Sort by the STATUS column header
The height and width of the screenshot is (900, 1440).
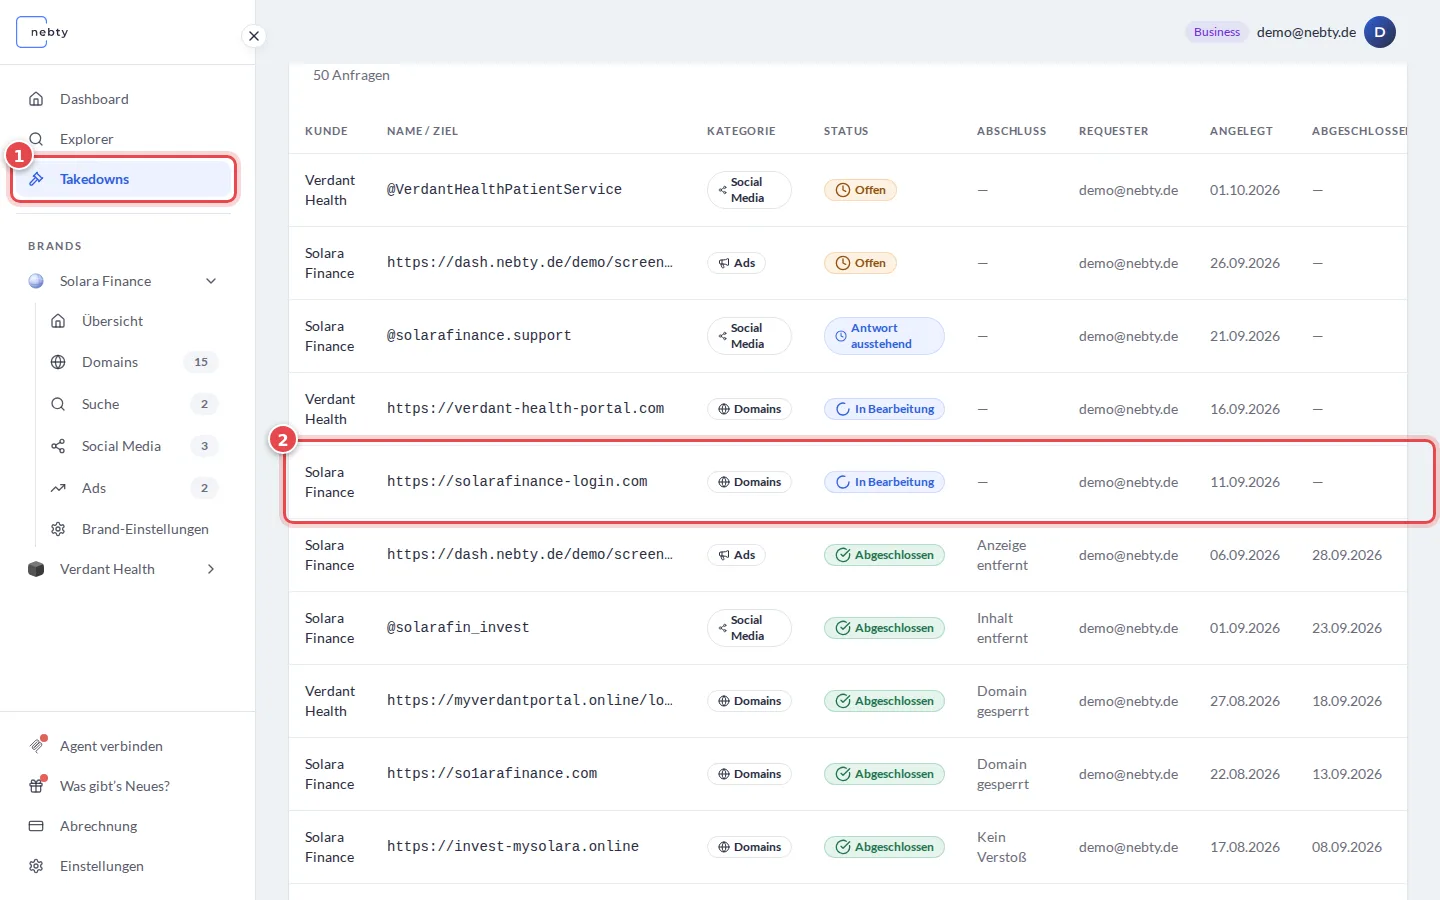846,131
